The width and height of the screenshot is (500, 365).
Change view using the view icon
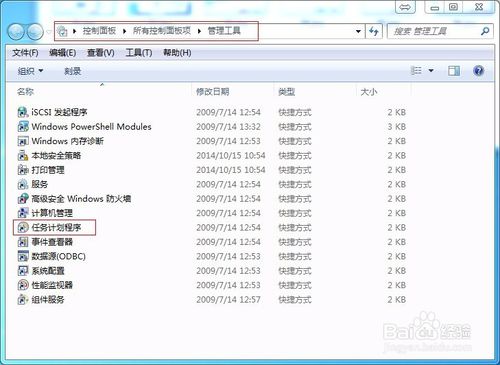[416, 71]
